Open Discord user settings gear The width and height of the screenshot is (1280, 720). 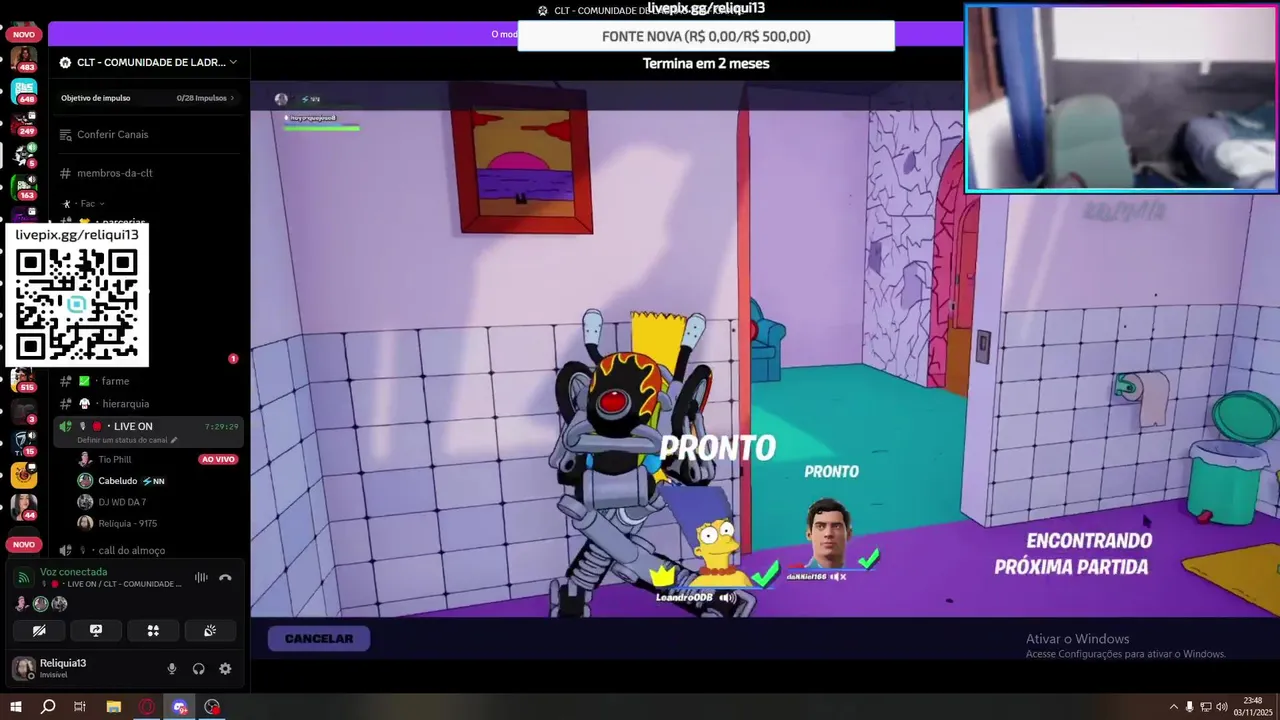pos(225,669)
